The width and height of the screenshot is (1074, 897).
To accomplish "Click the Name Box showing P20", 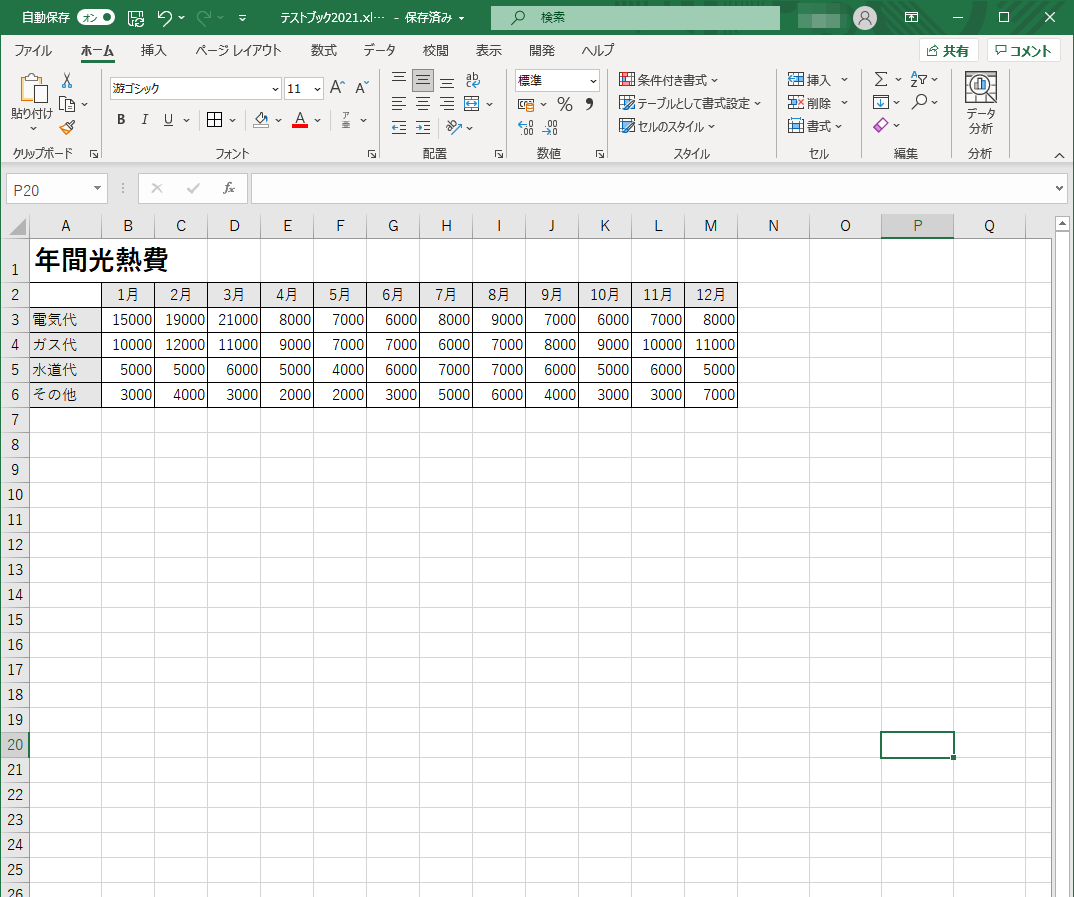I will coord(57,189).
